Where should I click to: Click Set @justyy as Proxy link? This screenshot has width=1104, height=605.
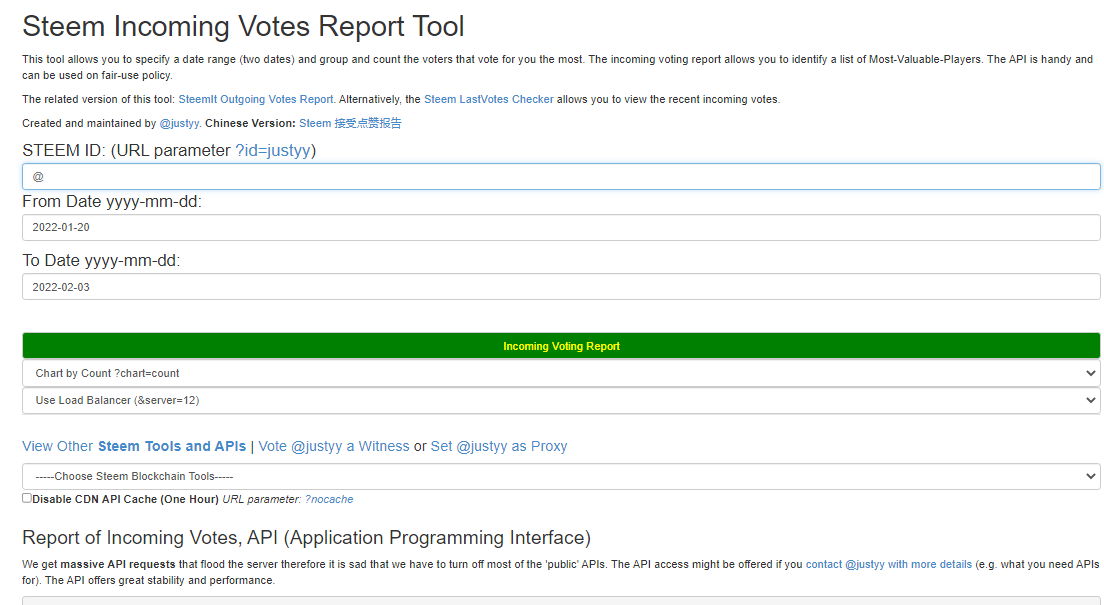498,447
